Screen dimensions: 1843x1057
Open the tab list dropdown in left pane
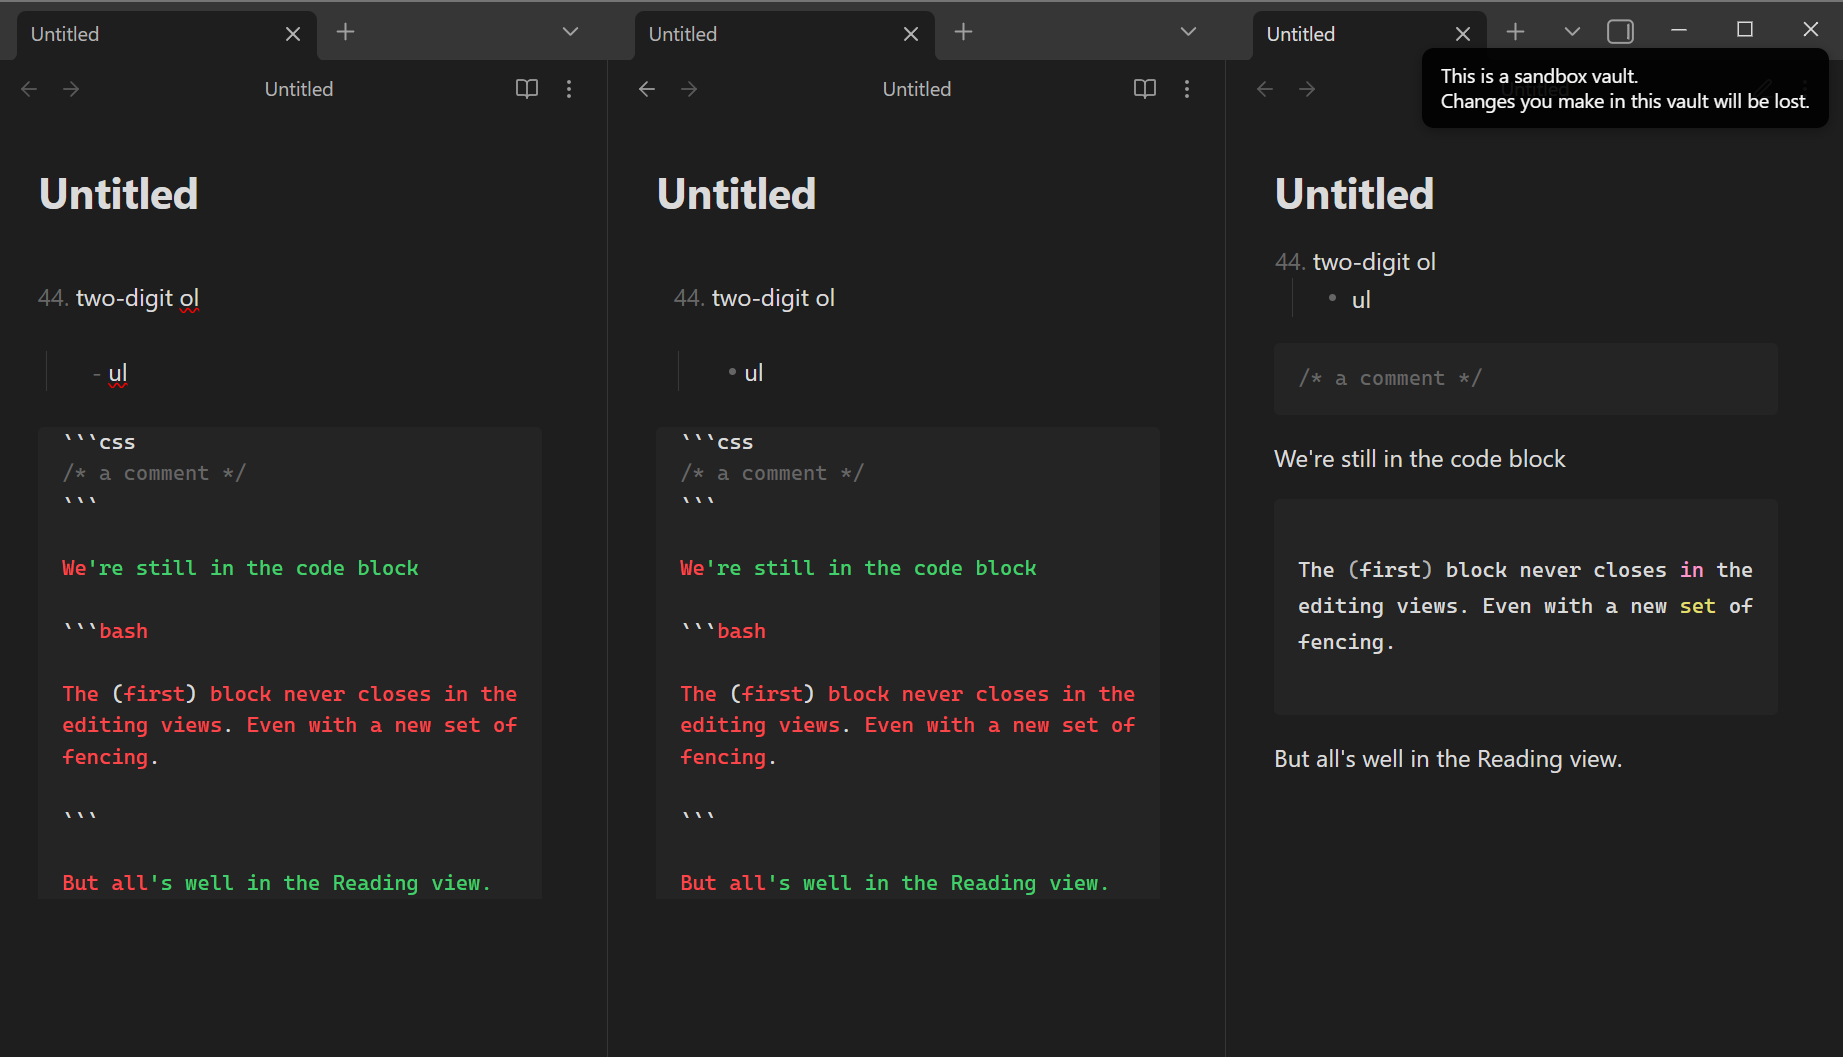click(571, 32)
